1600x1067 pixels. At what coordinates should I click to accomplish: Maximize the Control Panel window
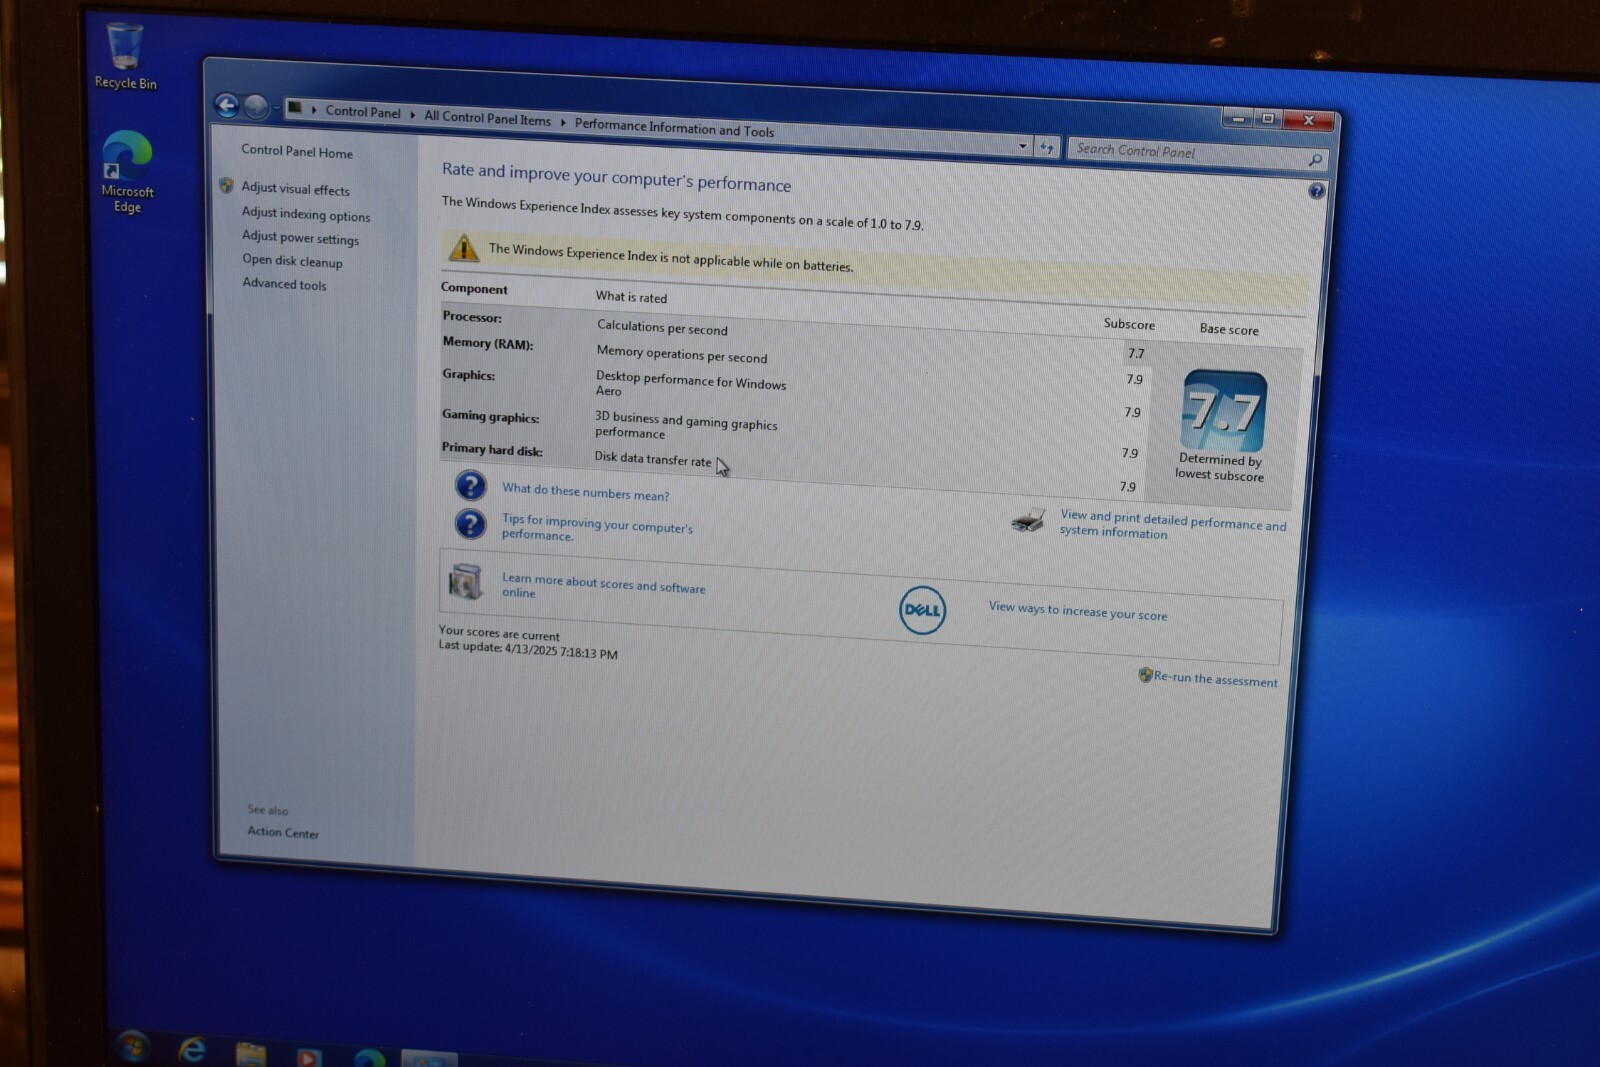1267,119
